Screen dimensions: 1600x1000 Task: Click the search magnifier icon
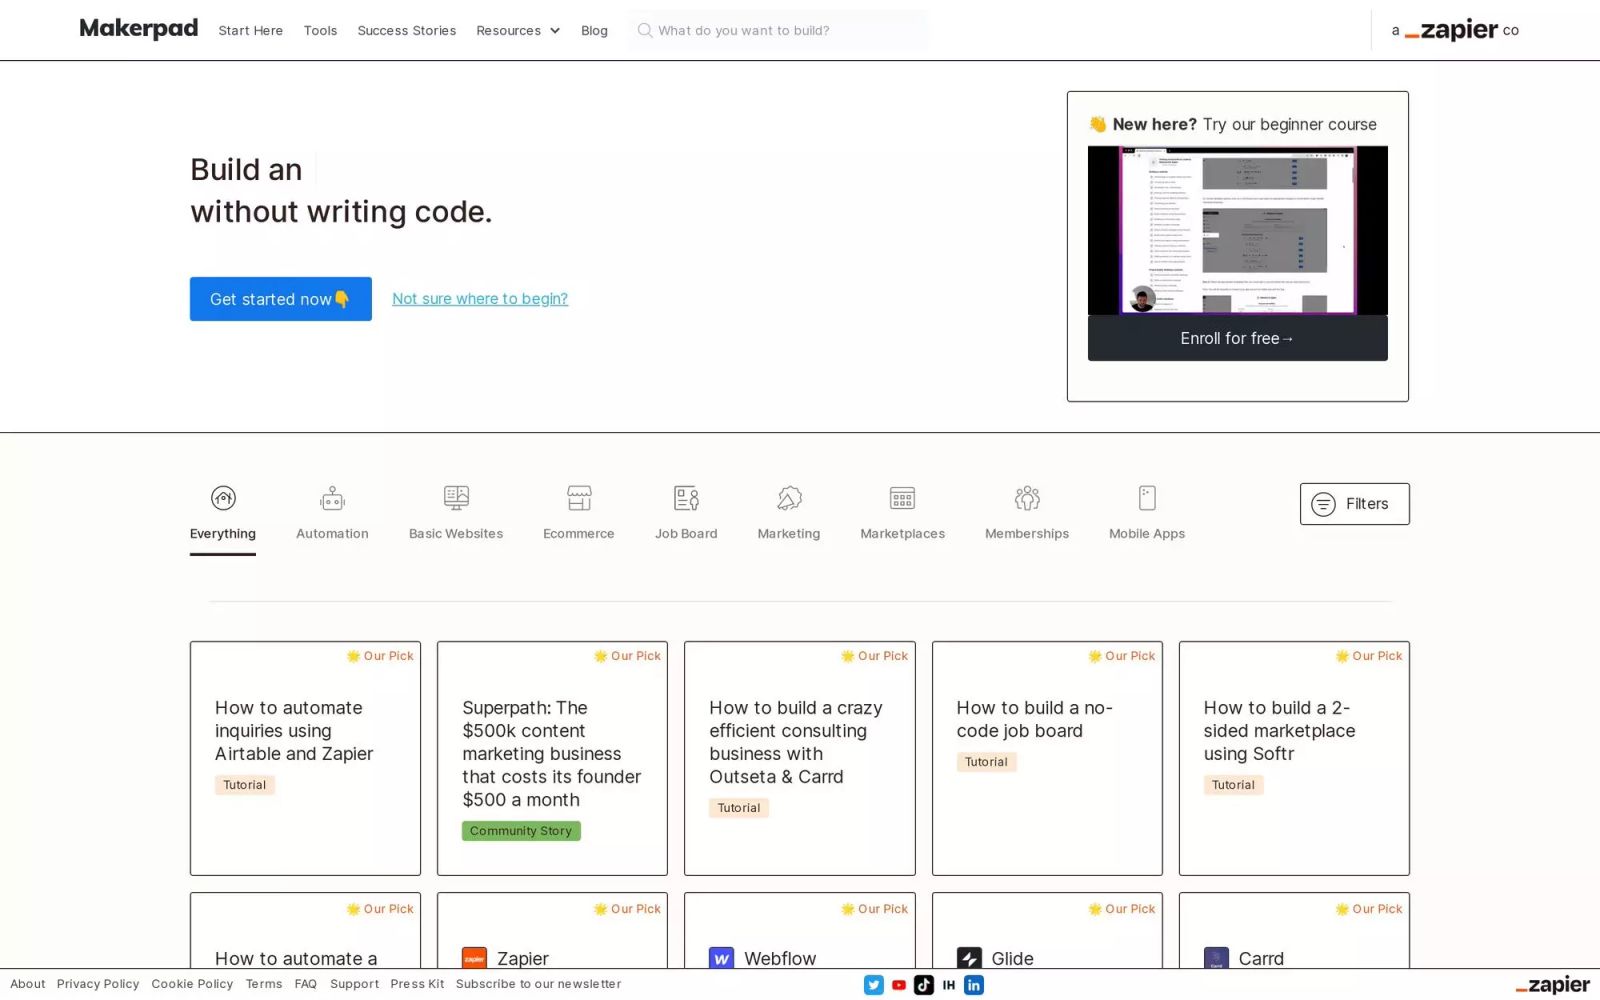(645, 30)
